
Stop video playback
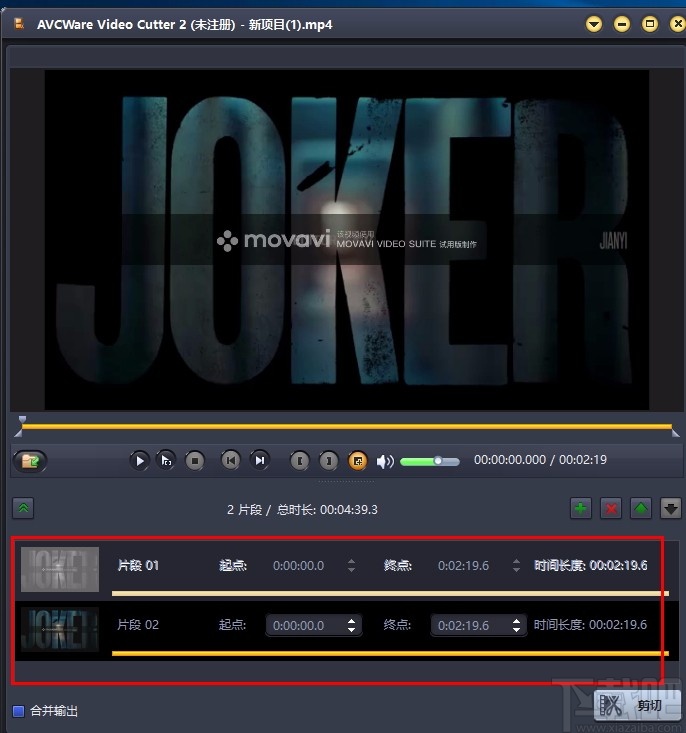pos(195,461)
